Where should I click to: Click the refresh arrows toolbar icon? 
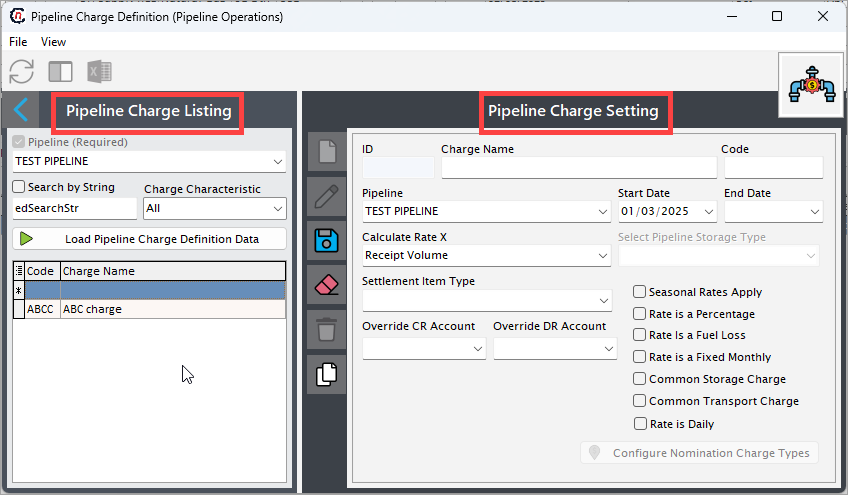[22, 71]
